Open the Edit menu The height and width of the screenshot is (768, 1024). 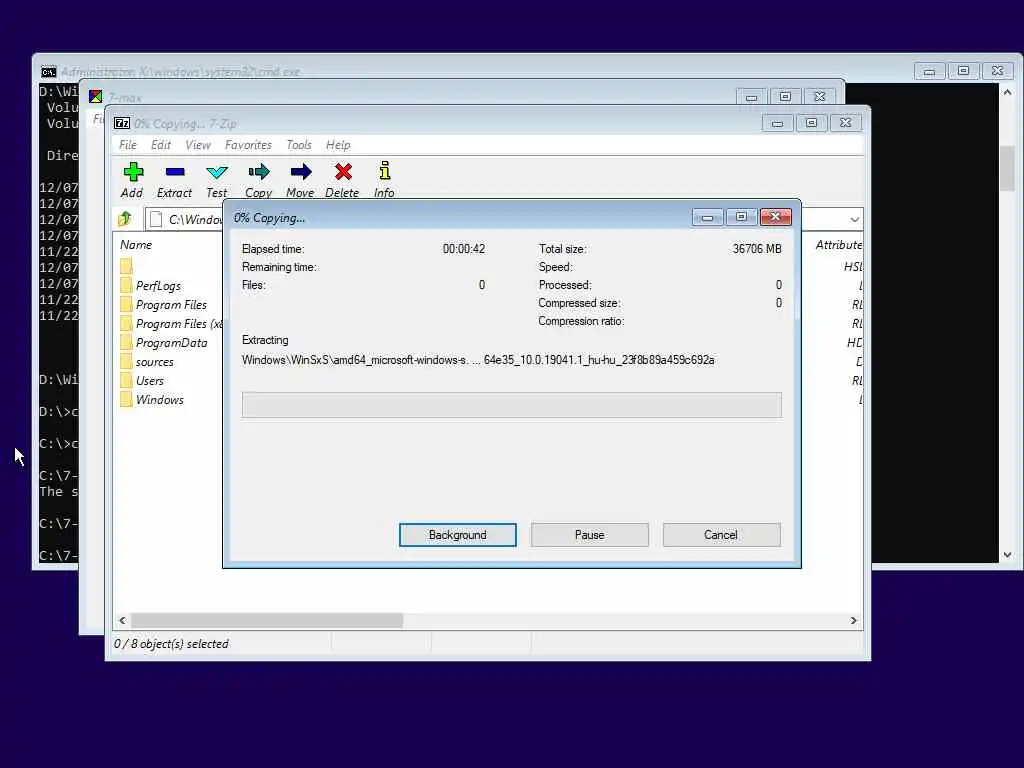161,145
